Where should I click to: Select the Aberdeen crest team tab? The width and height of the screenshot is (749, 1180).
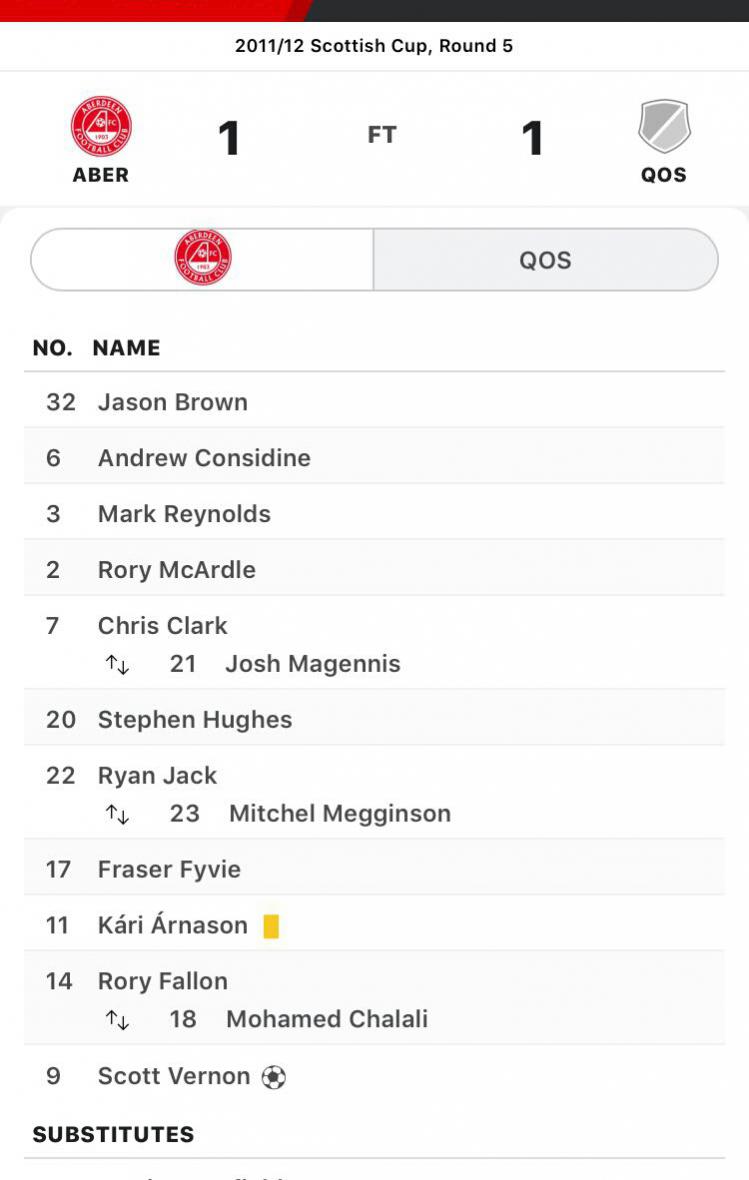[x=202, y=259]
